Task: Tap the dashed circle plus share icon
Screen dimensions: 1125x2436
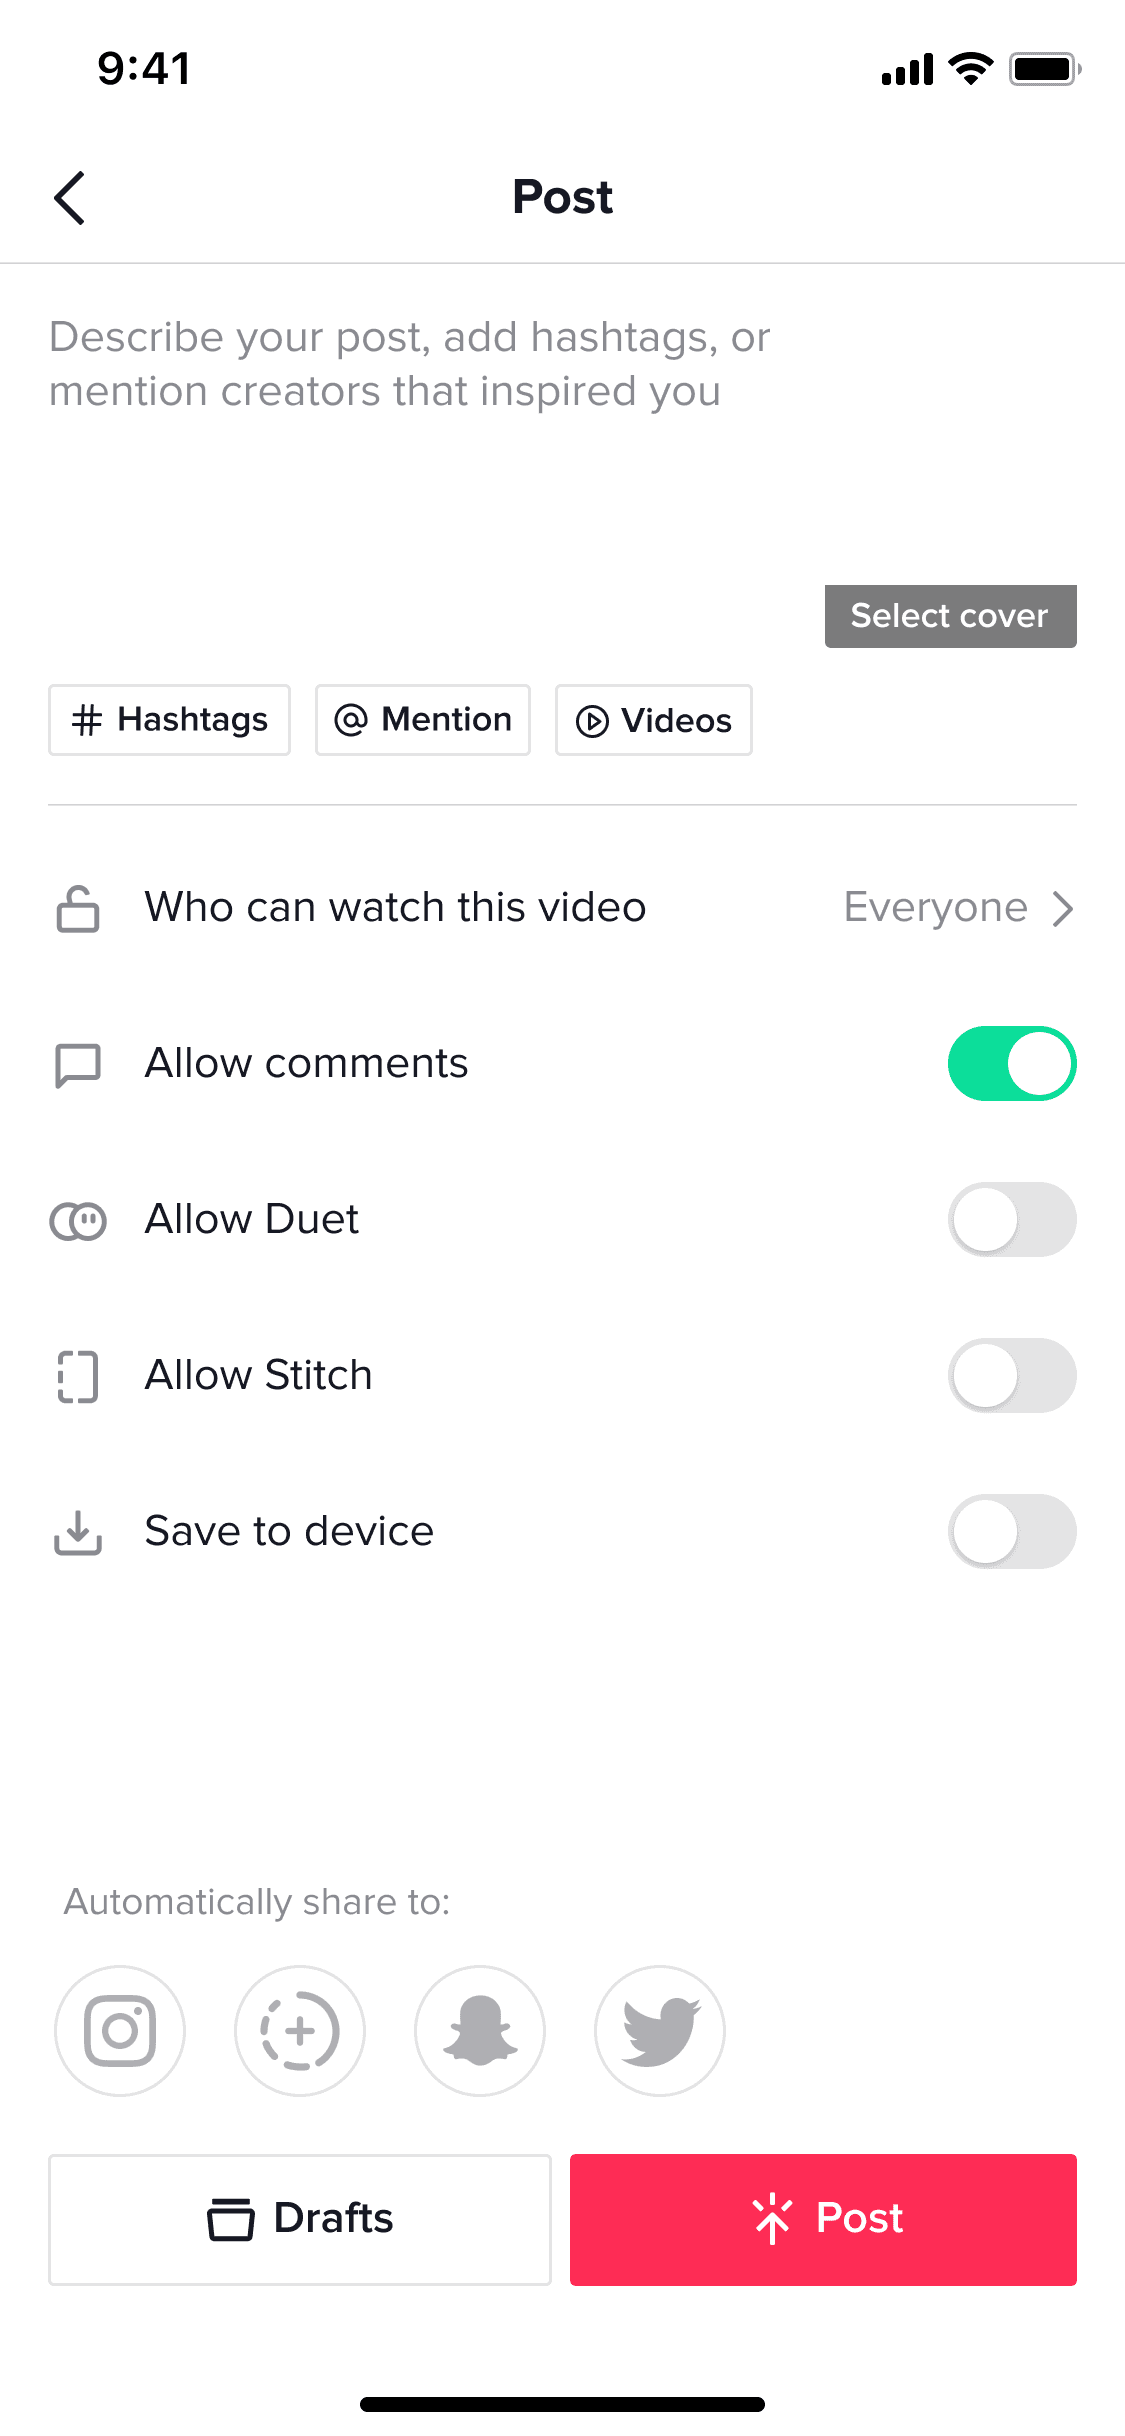Action: (x=300, y=2031)
